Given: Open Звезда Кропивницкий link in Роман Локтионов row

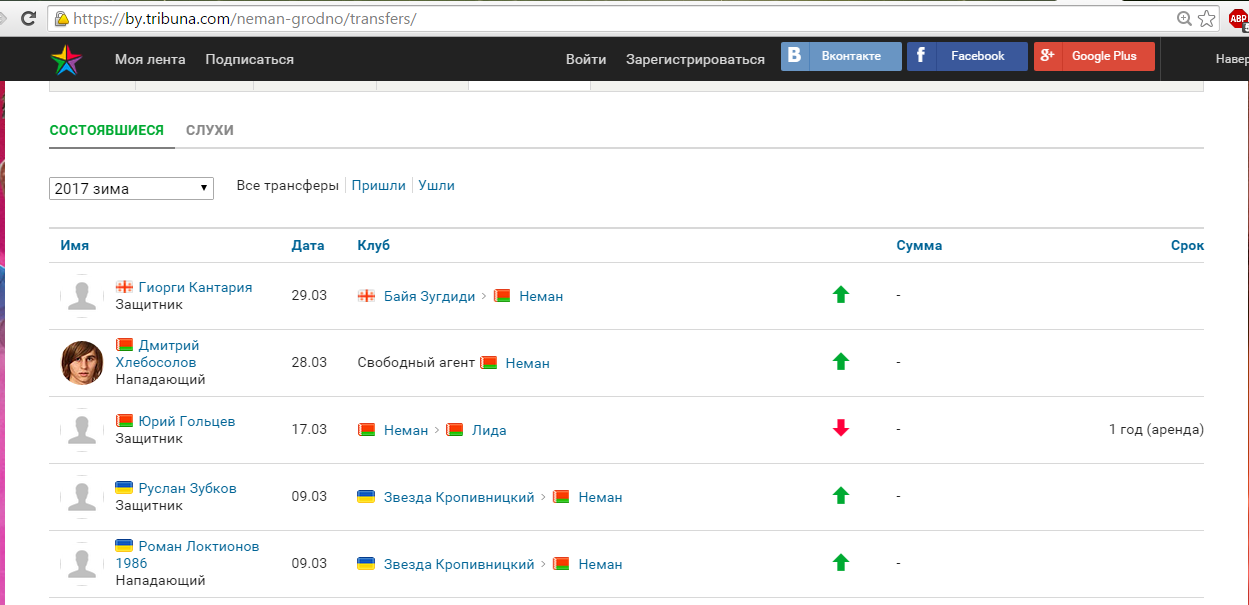Looking at the screenshot, I should point(459,564).
